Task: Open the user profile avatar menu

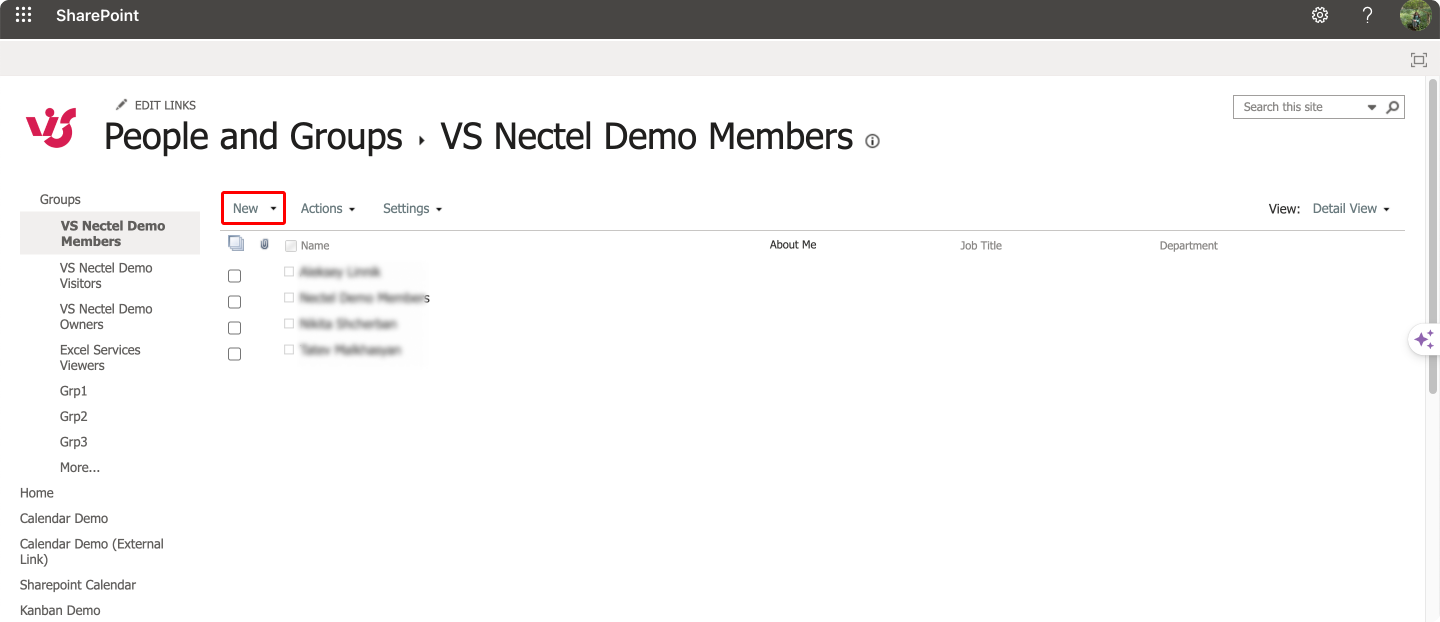Action: point(1416,15)
